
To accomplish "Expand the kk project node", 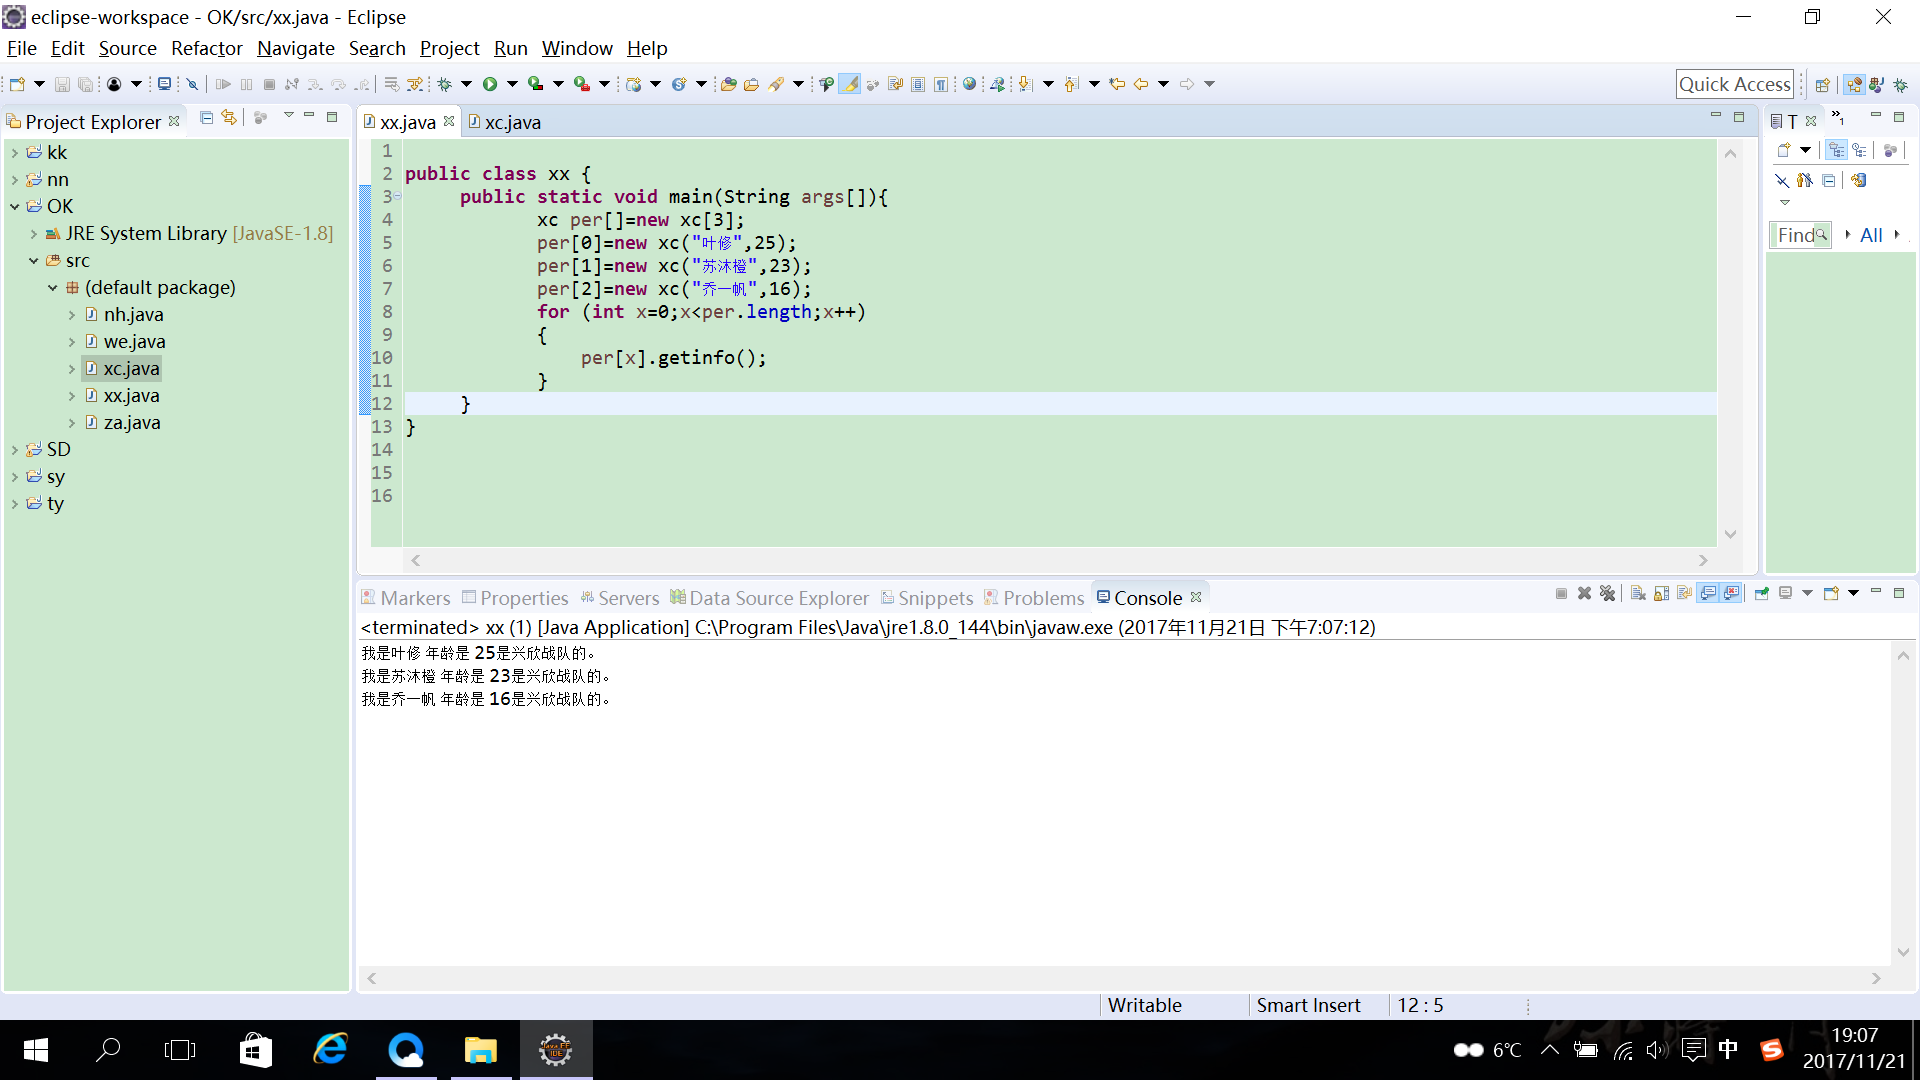I will [x=14, y=152].
